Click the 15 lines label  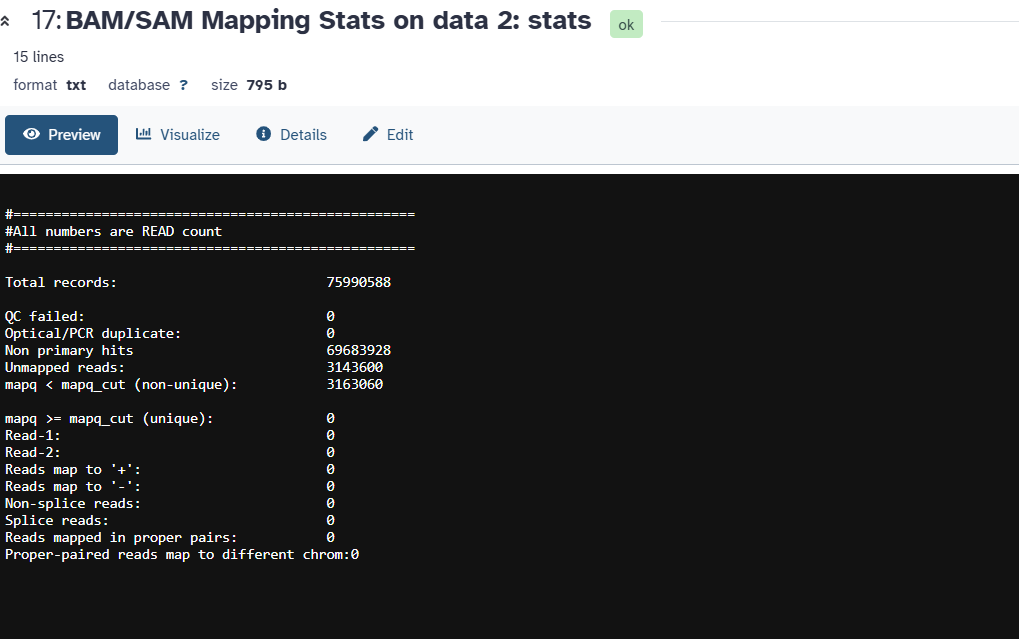point(39,57)
